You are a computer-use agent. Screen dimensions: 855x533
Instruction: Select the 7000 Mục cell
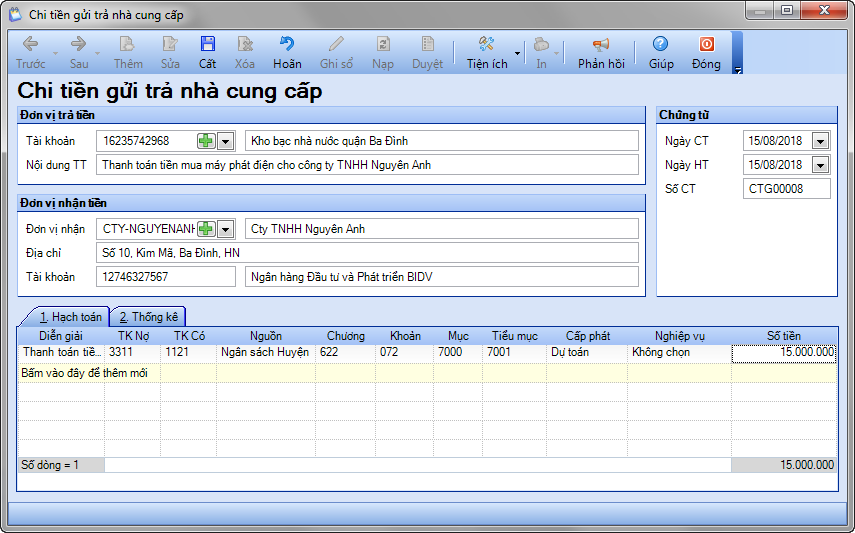pos(458,352)
